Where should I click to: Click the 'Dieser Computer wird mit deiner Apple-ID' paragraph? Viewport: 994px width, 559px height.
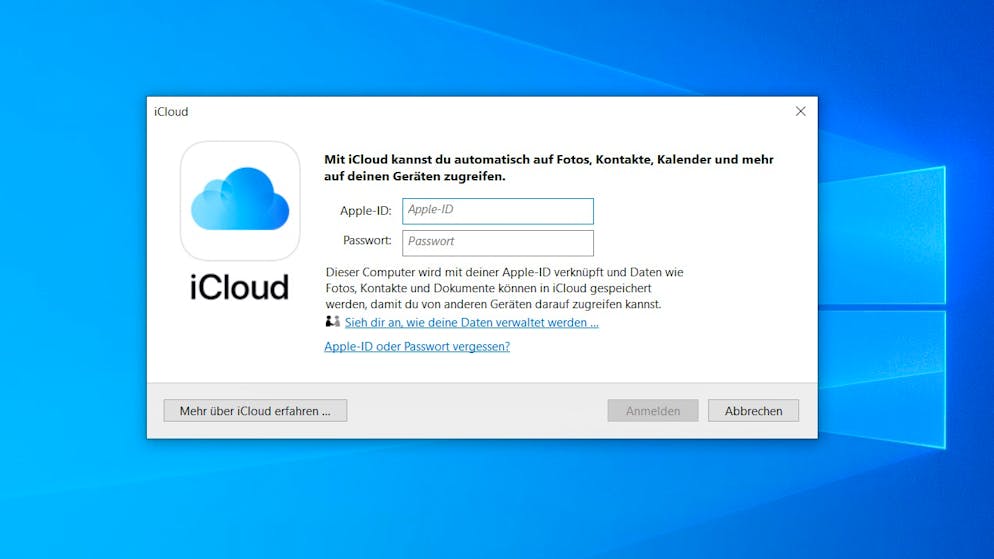pos(505,288)
